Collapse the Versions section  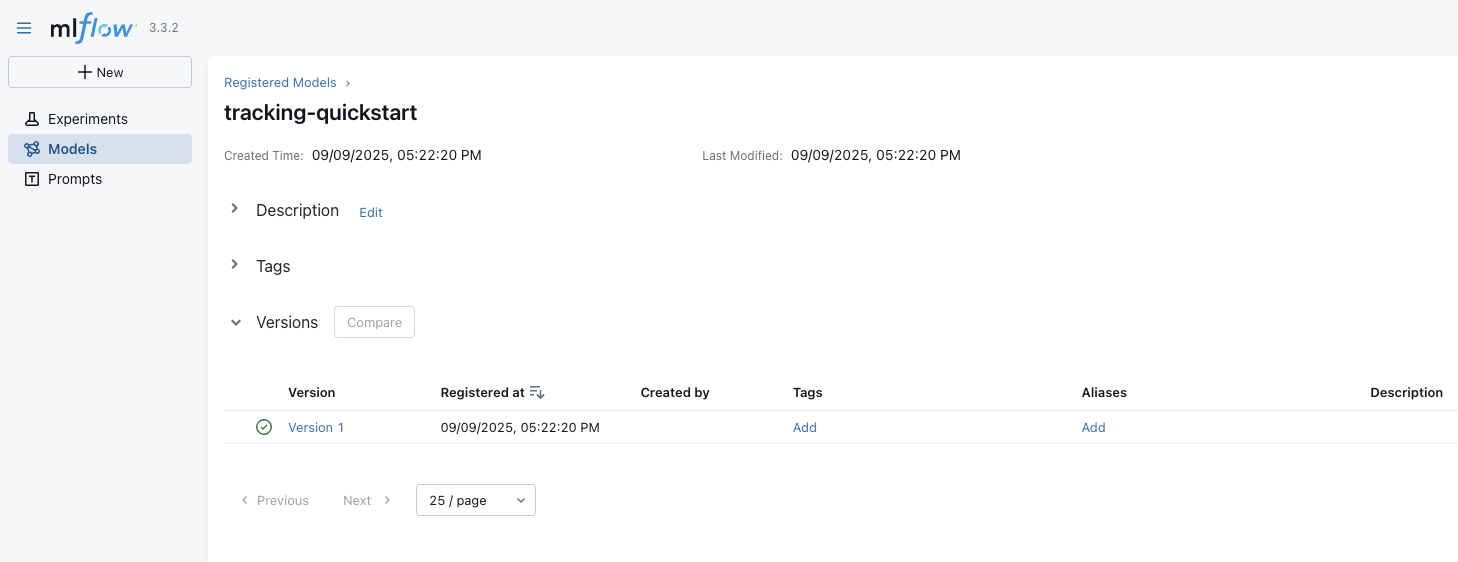236,322
